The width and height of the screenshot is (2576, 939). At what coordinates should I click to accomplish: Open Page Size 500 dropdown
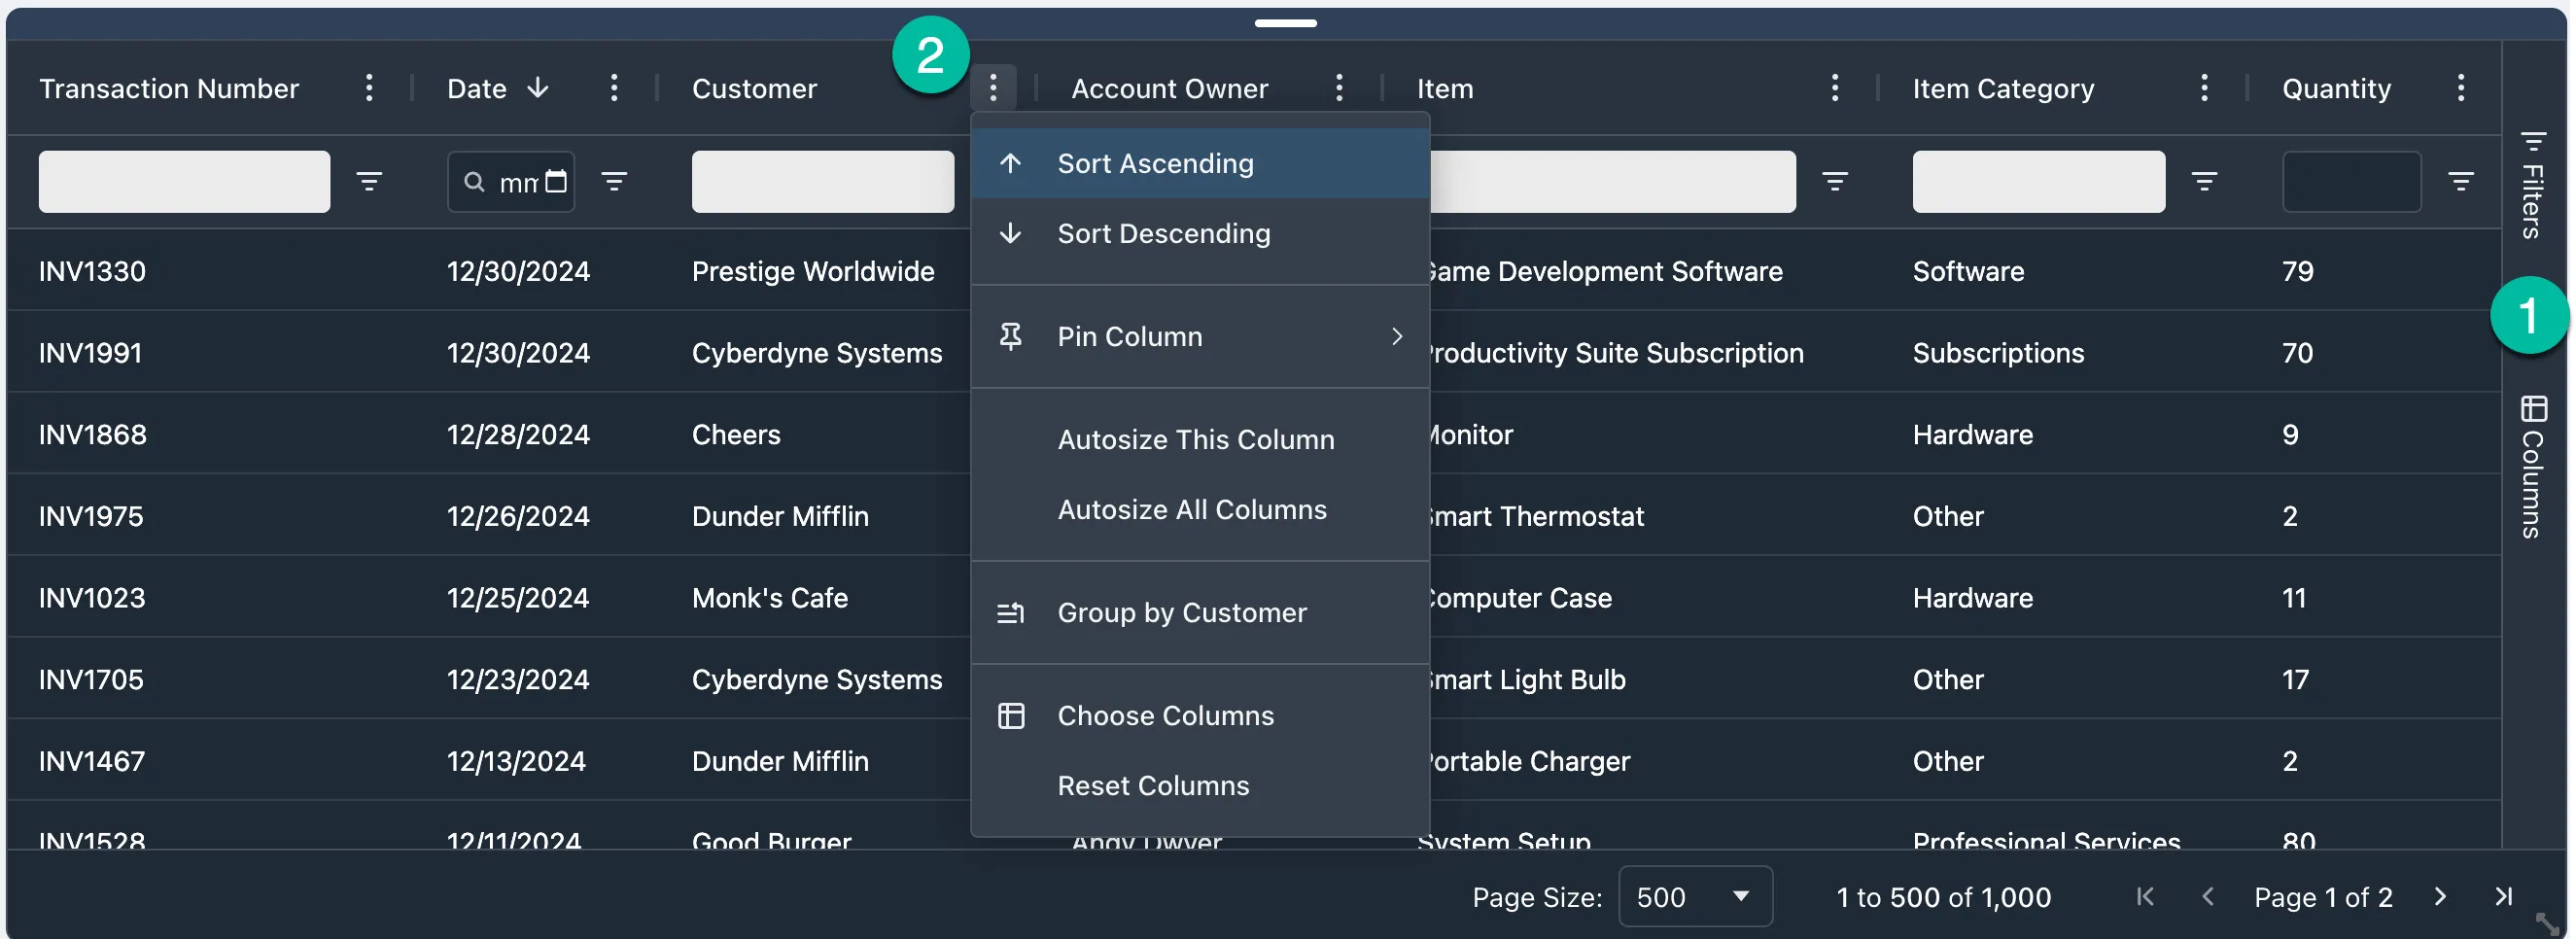coord(1694,896)
